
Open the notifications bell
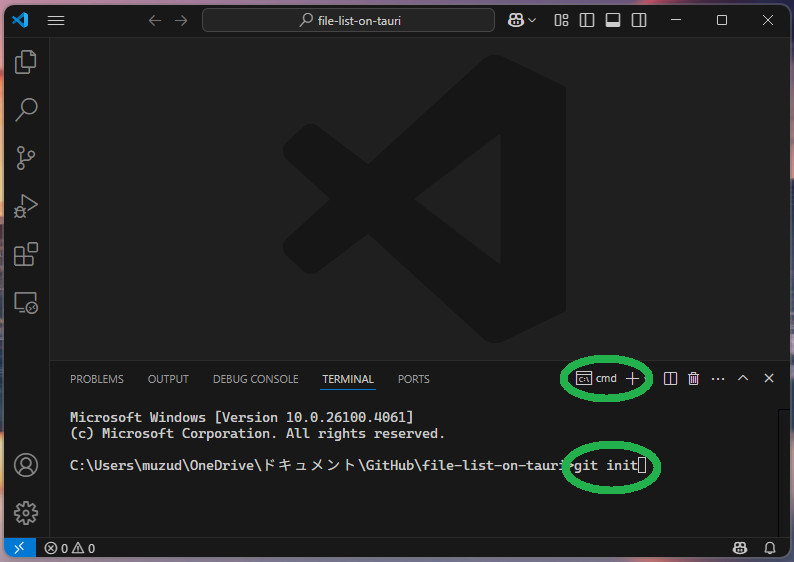770,548
